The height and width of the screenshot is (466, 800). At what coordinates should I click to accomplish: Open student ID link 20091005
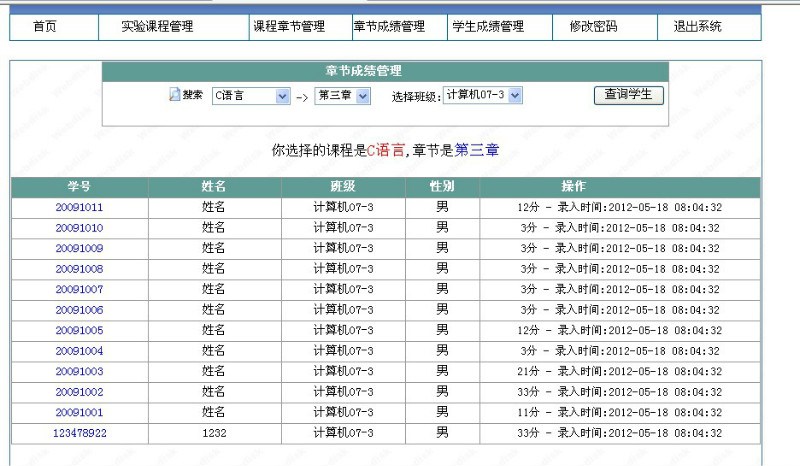(x=79, y=330)
